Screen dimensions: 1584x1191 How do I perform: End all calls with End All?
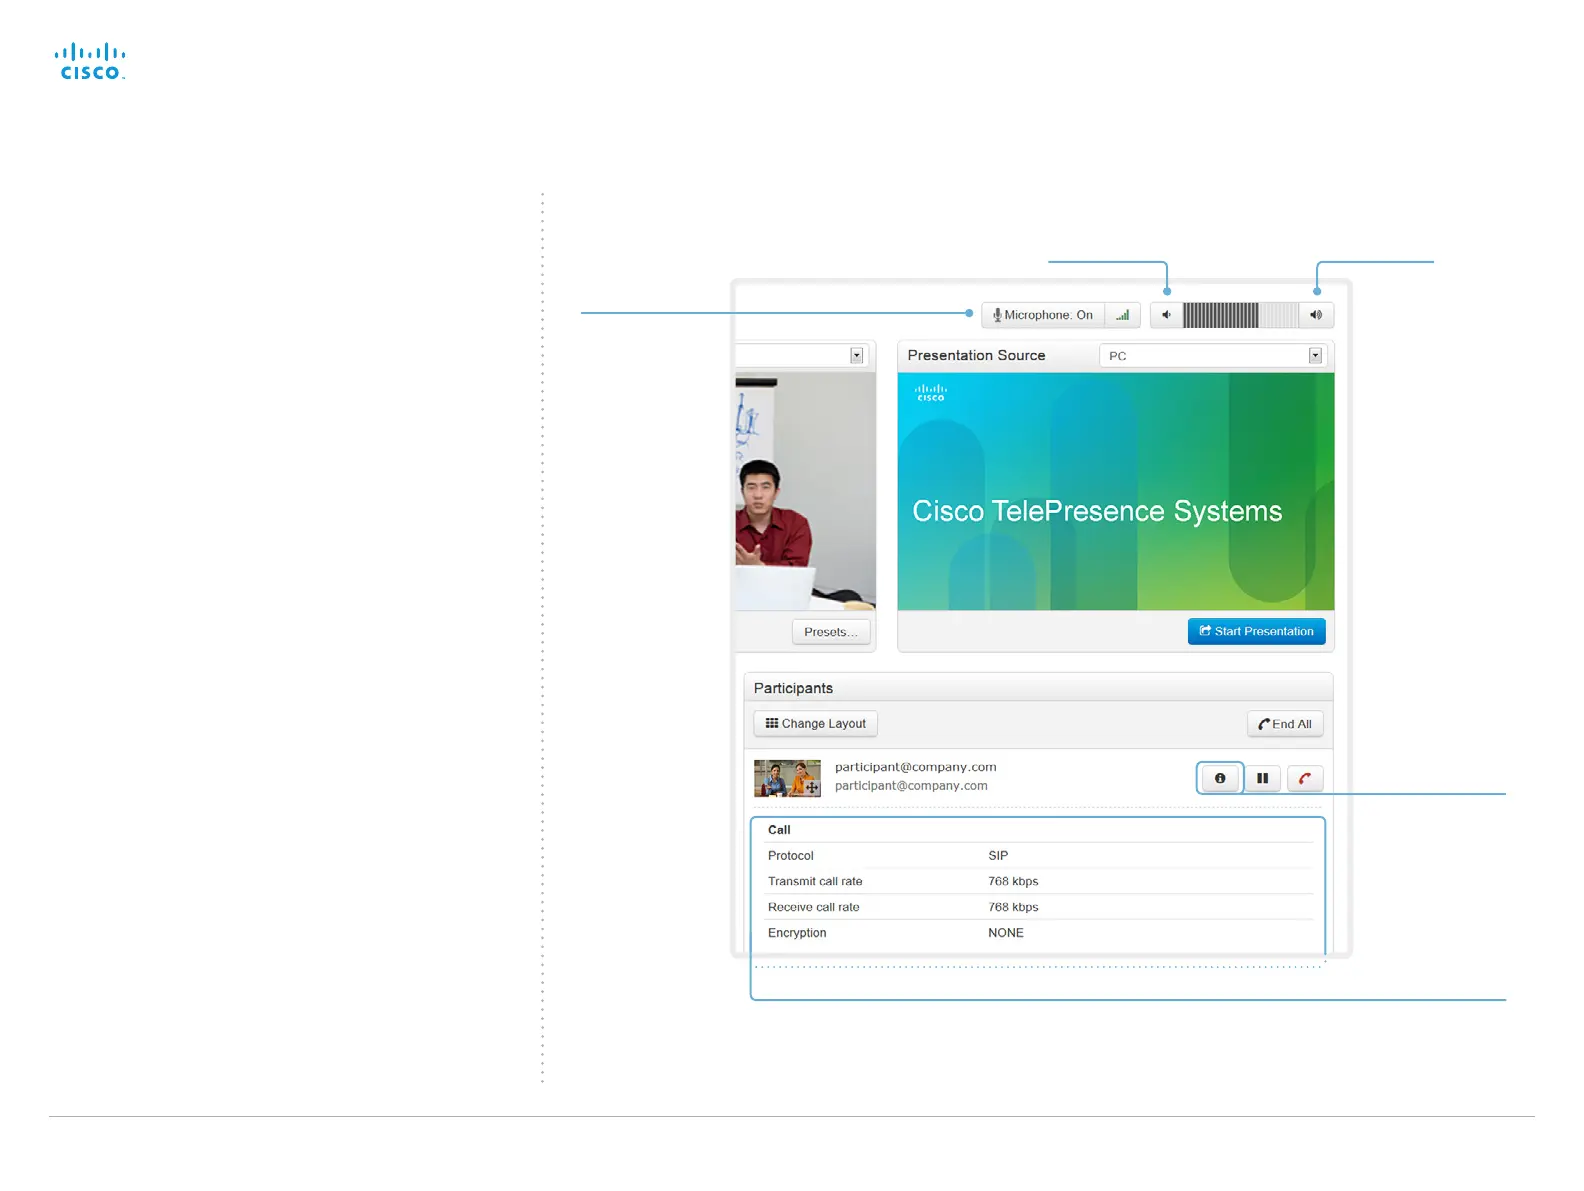(1285, 724)
